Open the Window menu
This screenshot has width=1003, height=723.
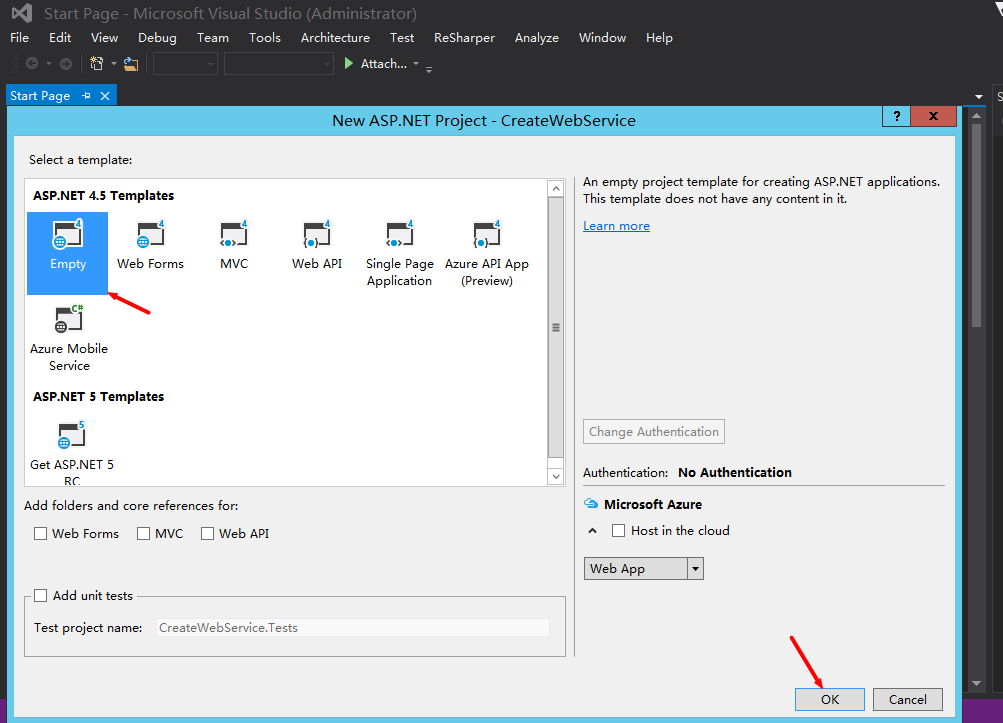(x=603, y=38)
